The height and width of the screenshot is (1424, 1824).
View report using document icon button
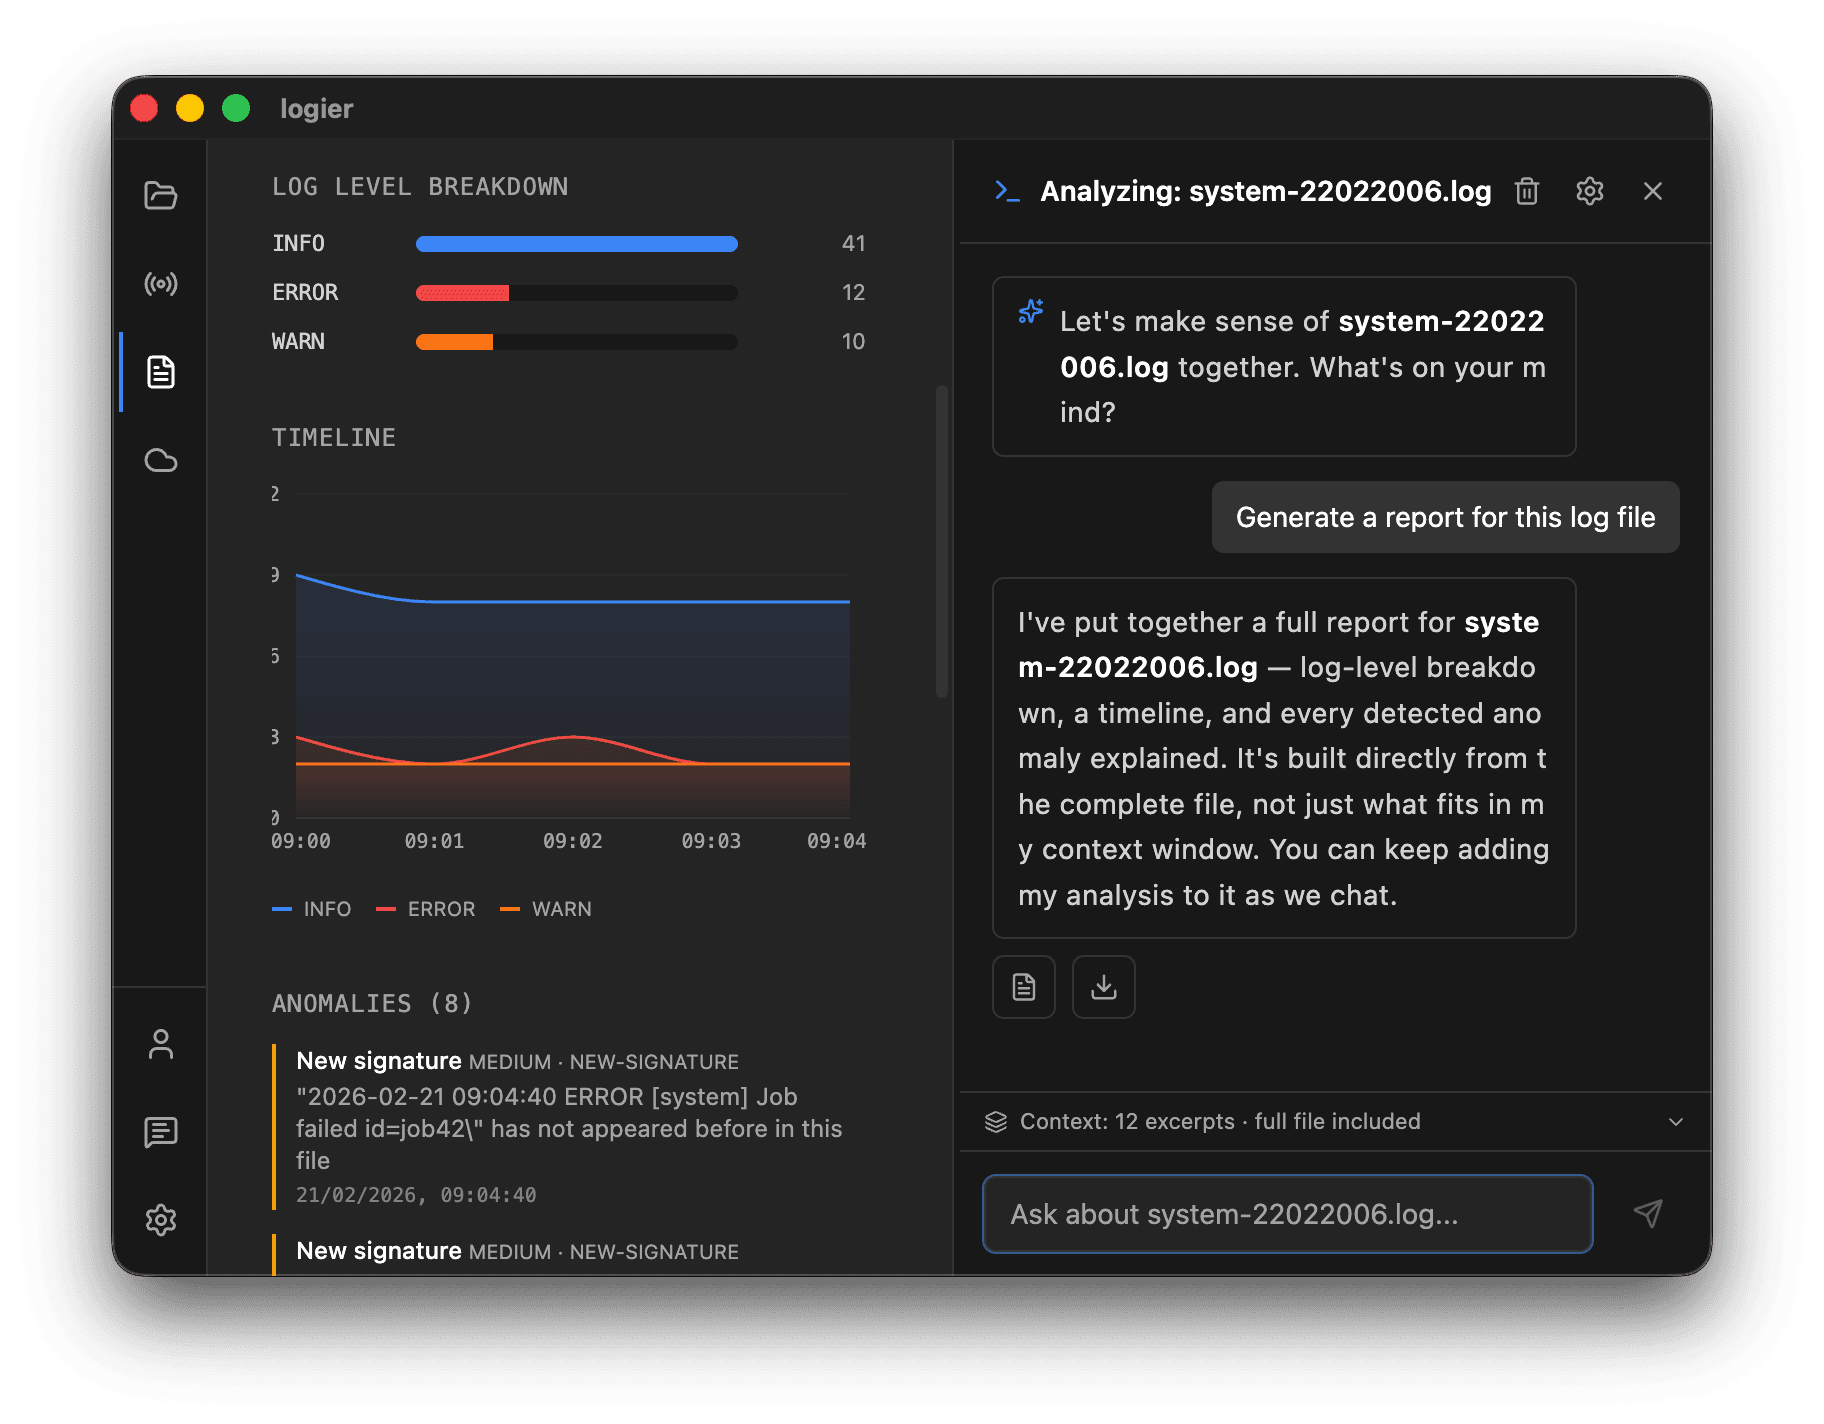coord(1023,987)
